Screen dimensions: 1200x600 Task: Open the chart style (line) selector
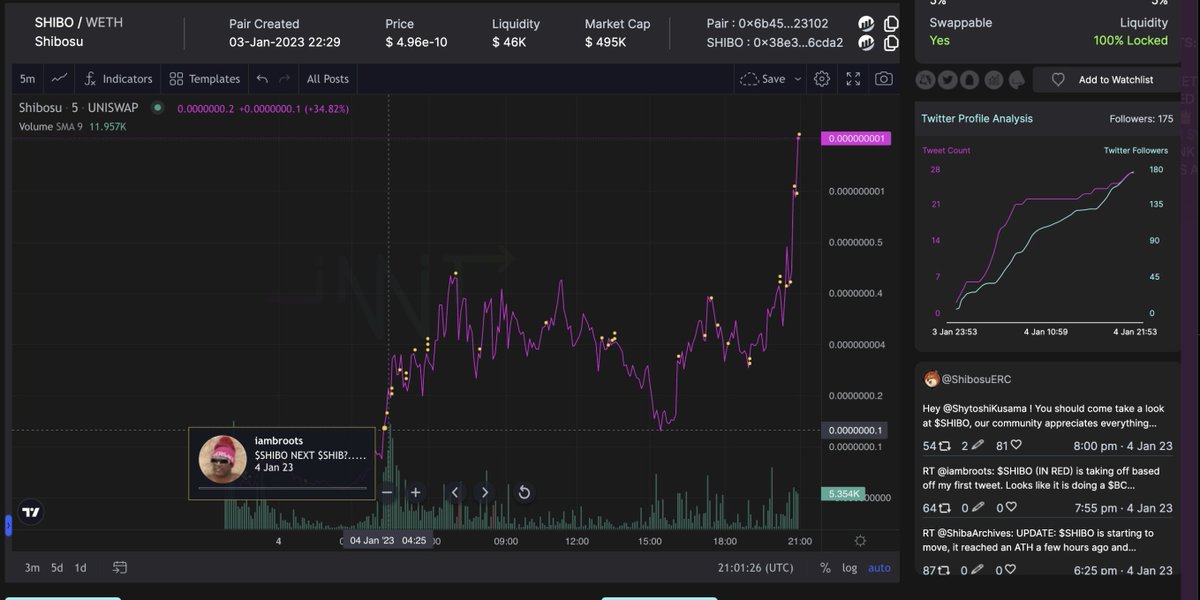[x=60, y=79]
